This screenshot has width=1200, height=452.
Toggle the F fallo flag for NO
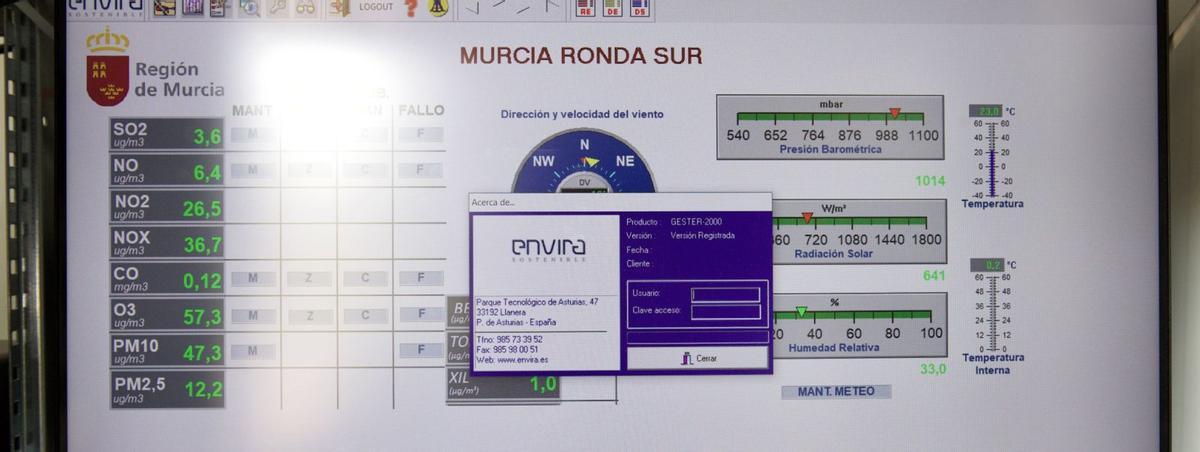[x=421, y=170]
